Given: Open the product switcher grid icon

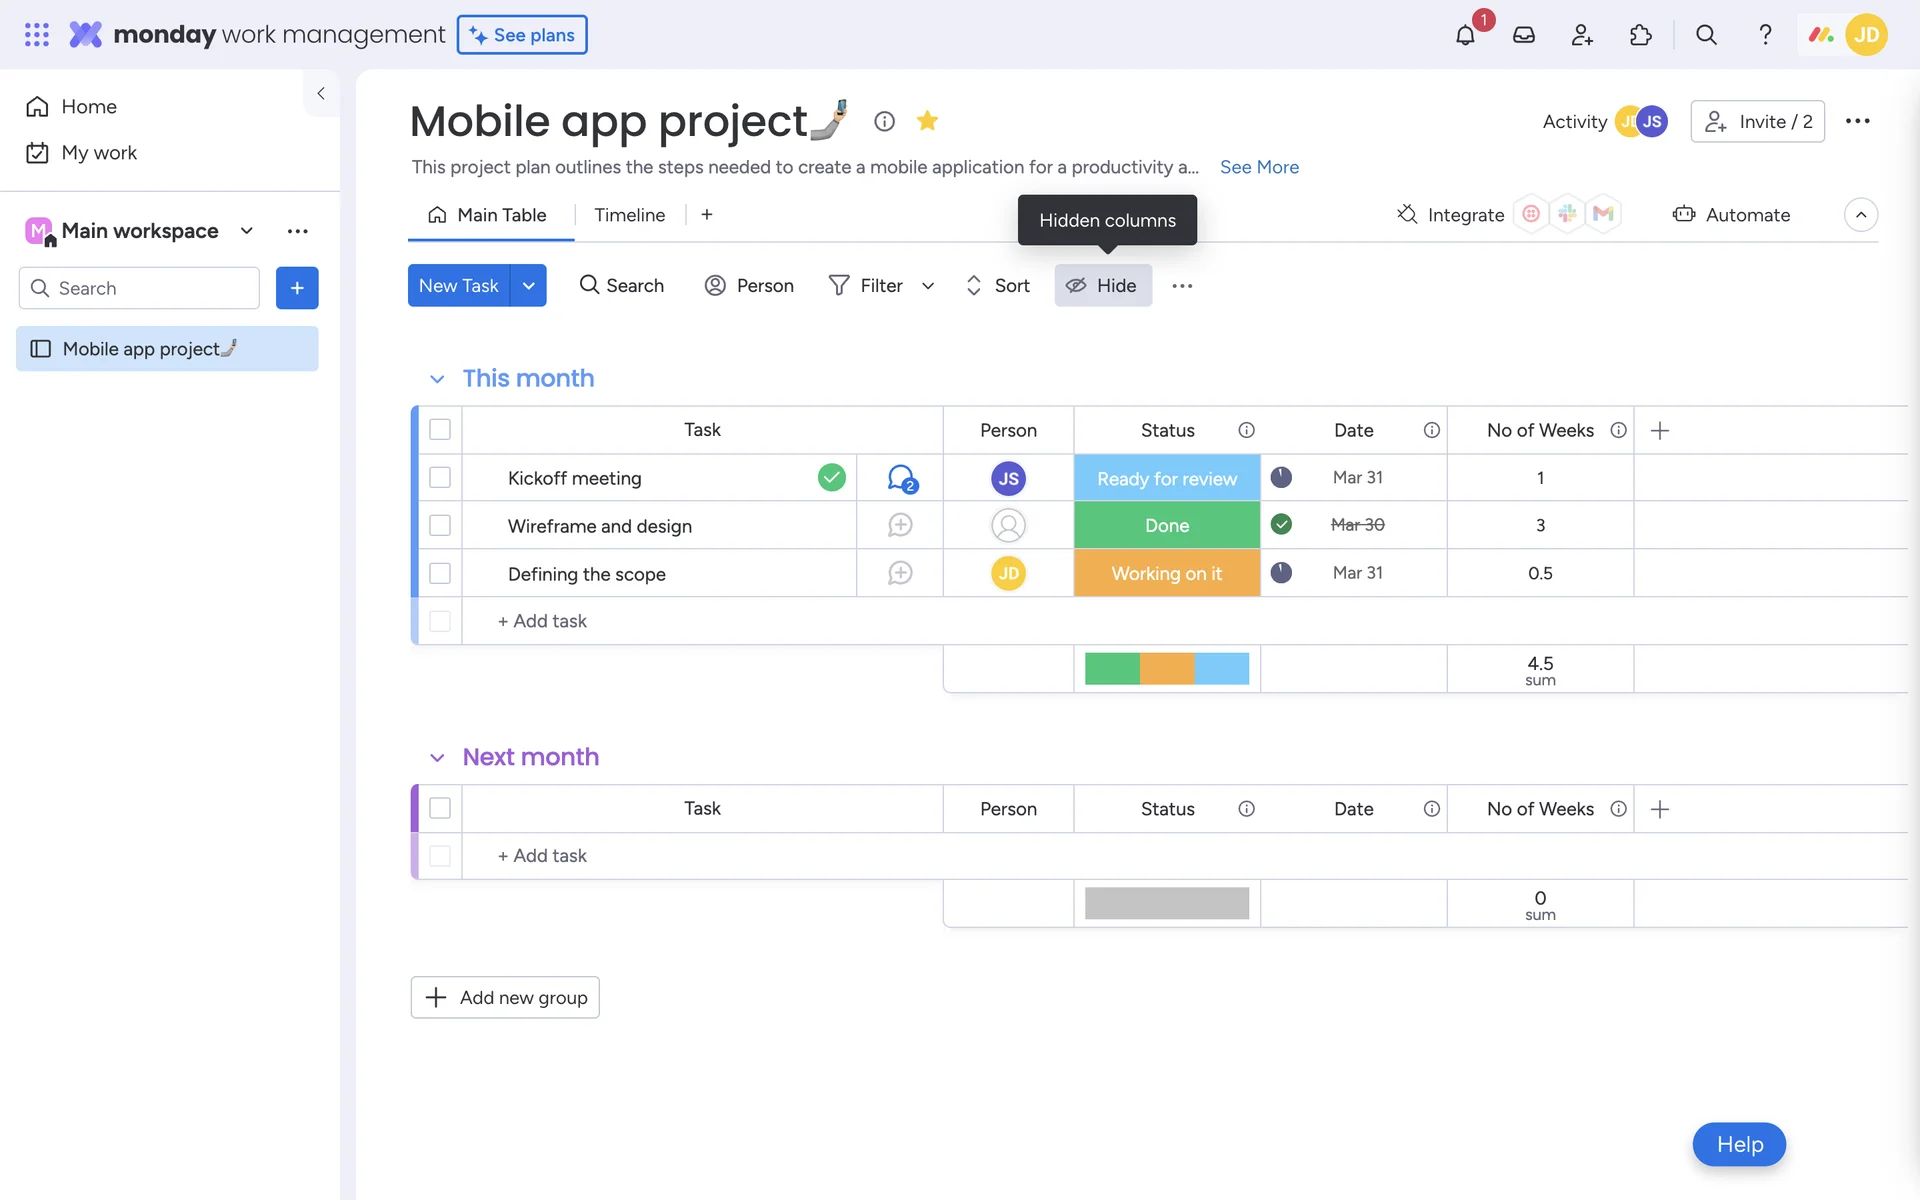Looking at the screenshot, I should 37,35.
